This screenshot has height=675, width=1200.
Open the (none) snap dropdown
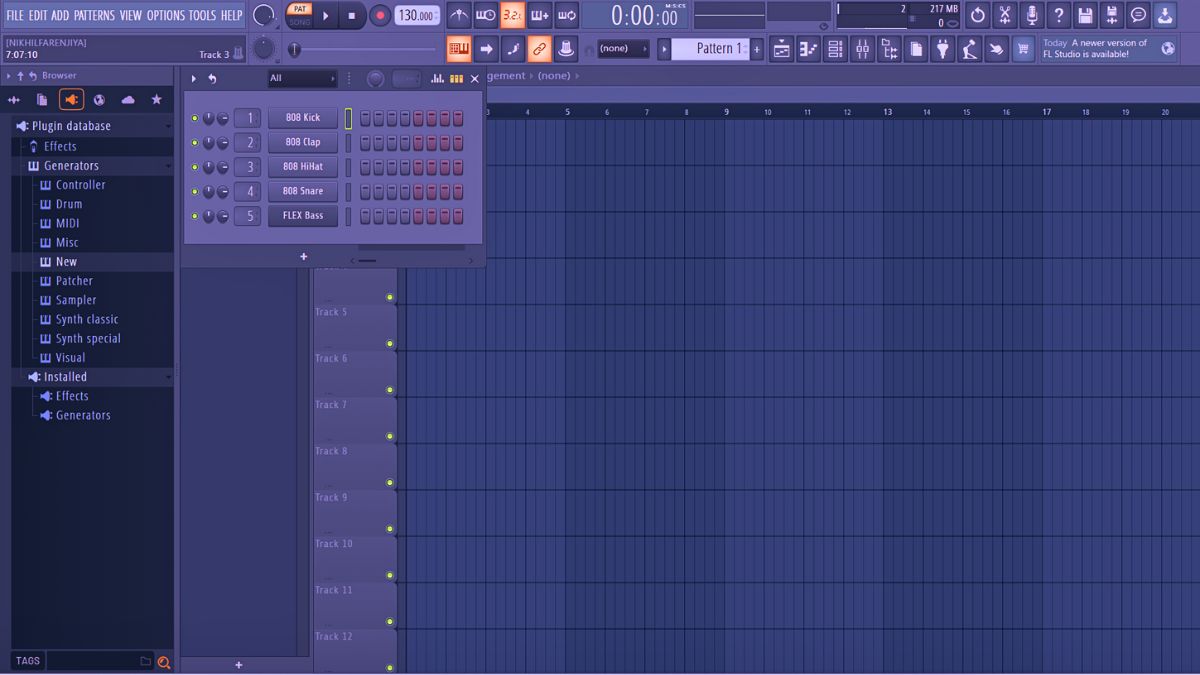[622, 48]
